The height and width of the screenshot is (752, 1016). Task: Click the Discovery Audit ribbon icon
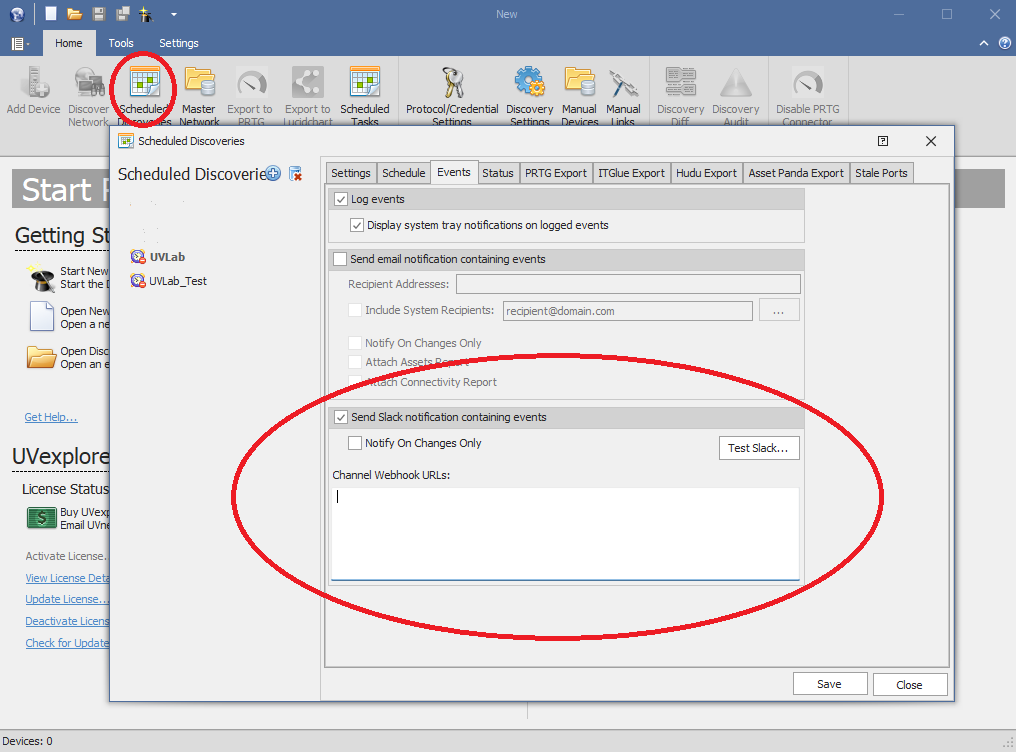point(735,82)
